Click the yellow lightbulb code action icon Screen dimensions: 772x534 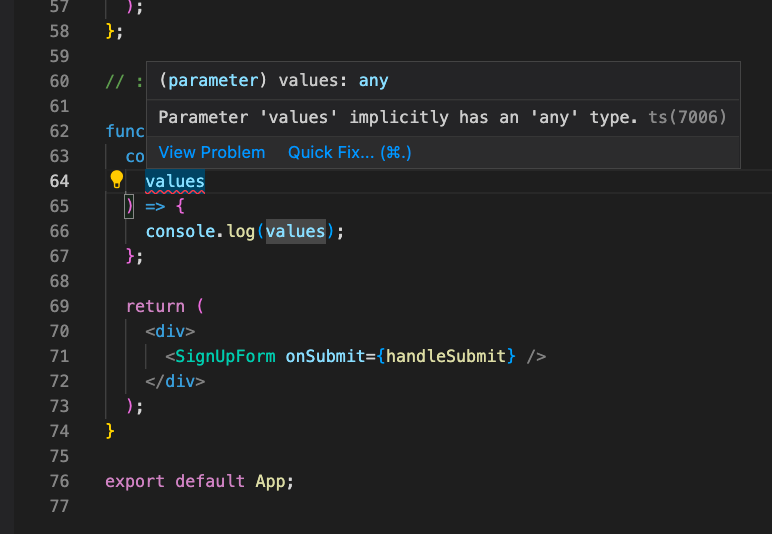coord(116,180)
